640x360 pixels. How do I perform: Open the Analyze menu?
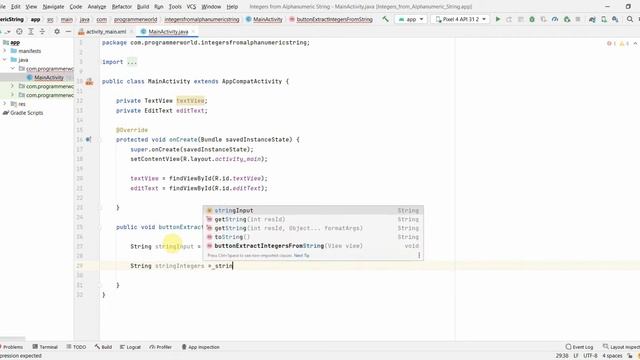97,7
